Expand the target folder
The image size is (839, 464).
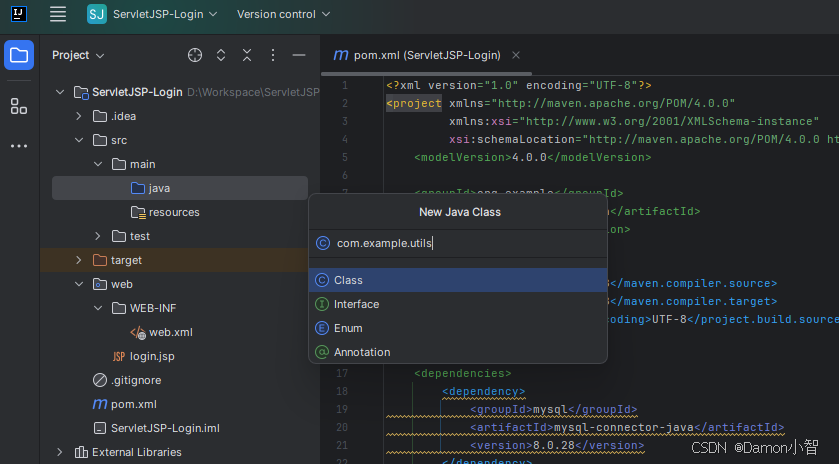point(79,260)
